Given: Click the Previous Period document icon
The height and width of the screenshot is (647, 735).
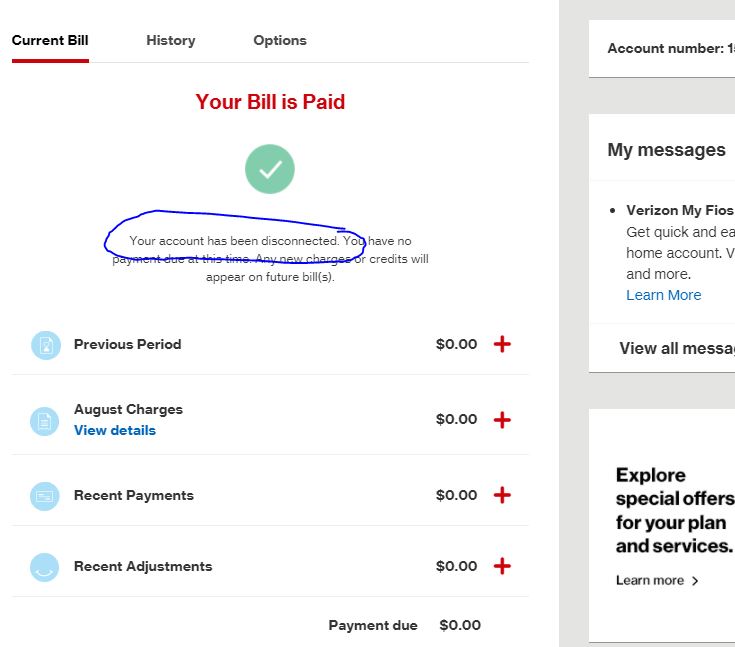Looking at the screenshot, I should click(45, 345).
